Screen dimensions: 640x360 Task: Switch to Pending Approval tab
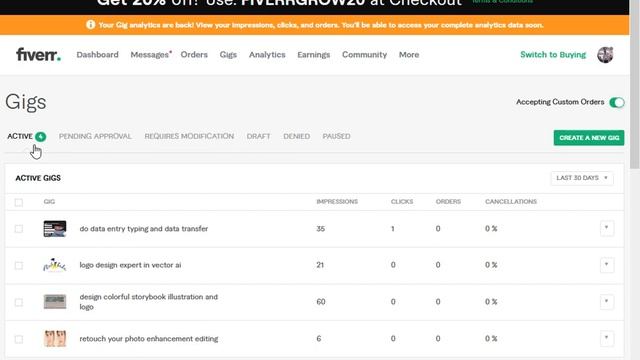[95, 136]
